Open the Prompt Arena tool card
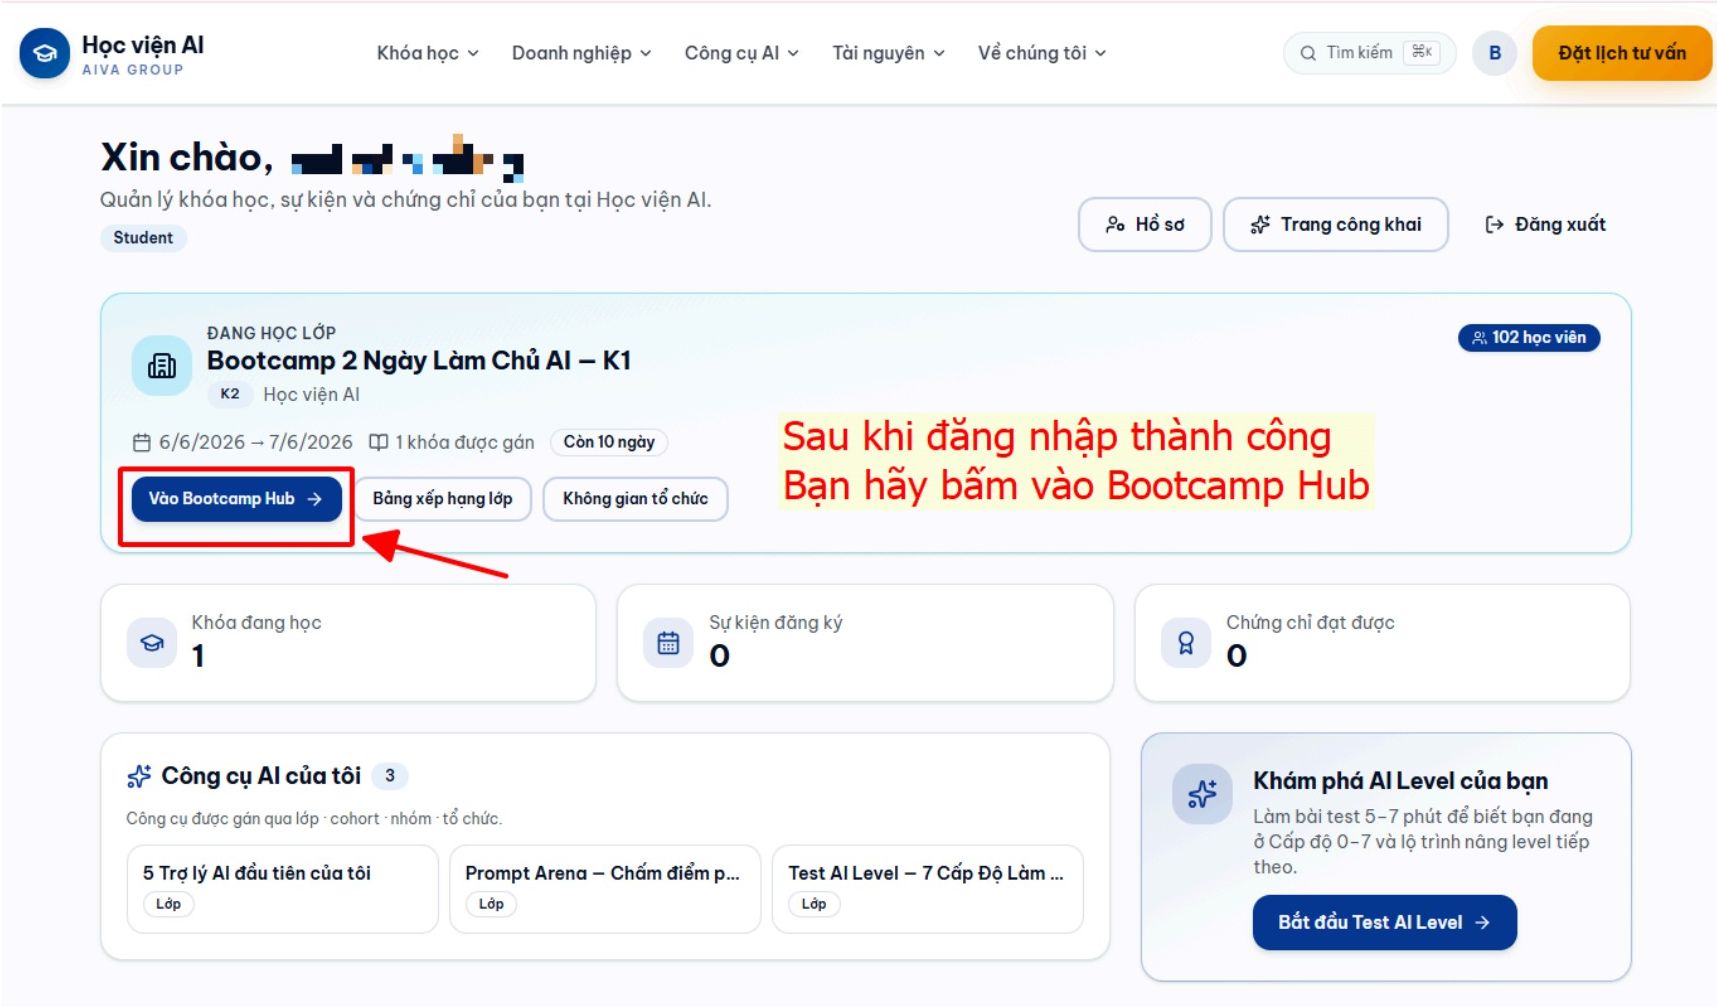 coord(605,889)
